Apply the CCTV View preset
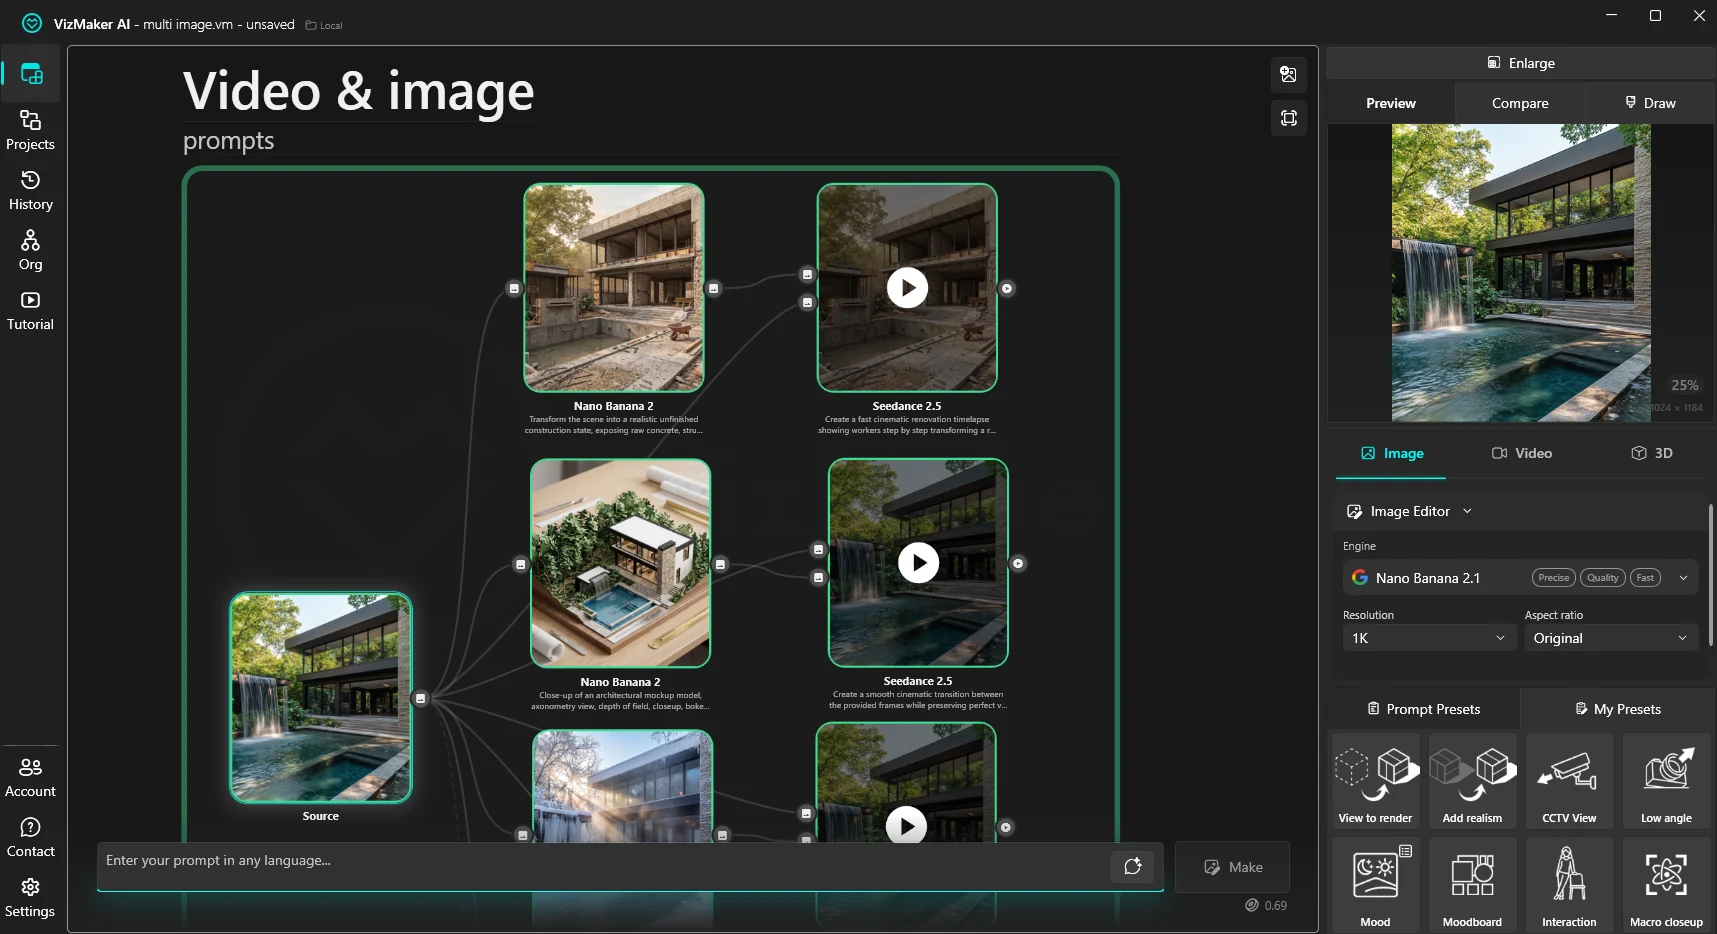This screenshot has height=934, width=1717. [1569, 781]
